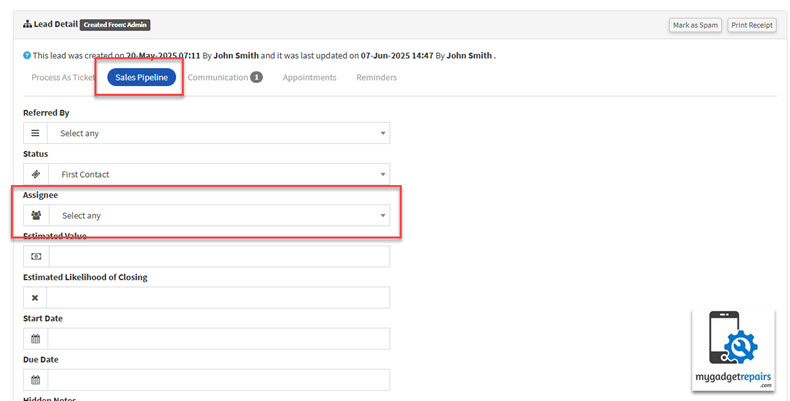
Task: Select the Sales Pipeline tab
Action: pos(142,78)
